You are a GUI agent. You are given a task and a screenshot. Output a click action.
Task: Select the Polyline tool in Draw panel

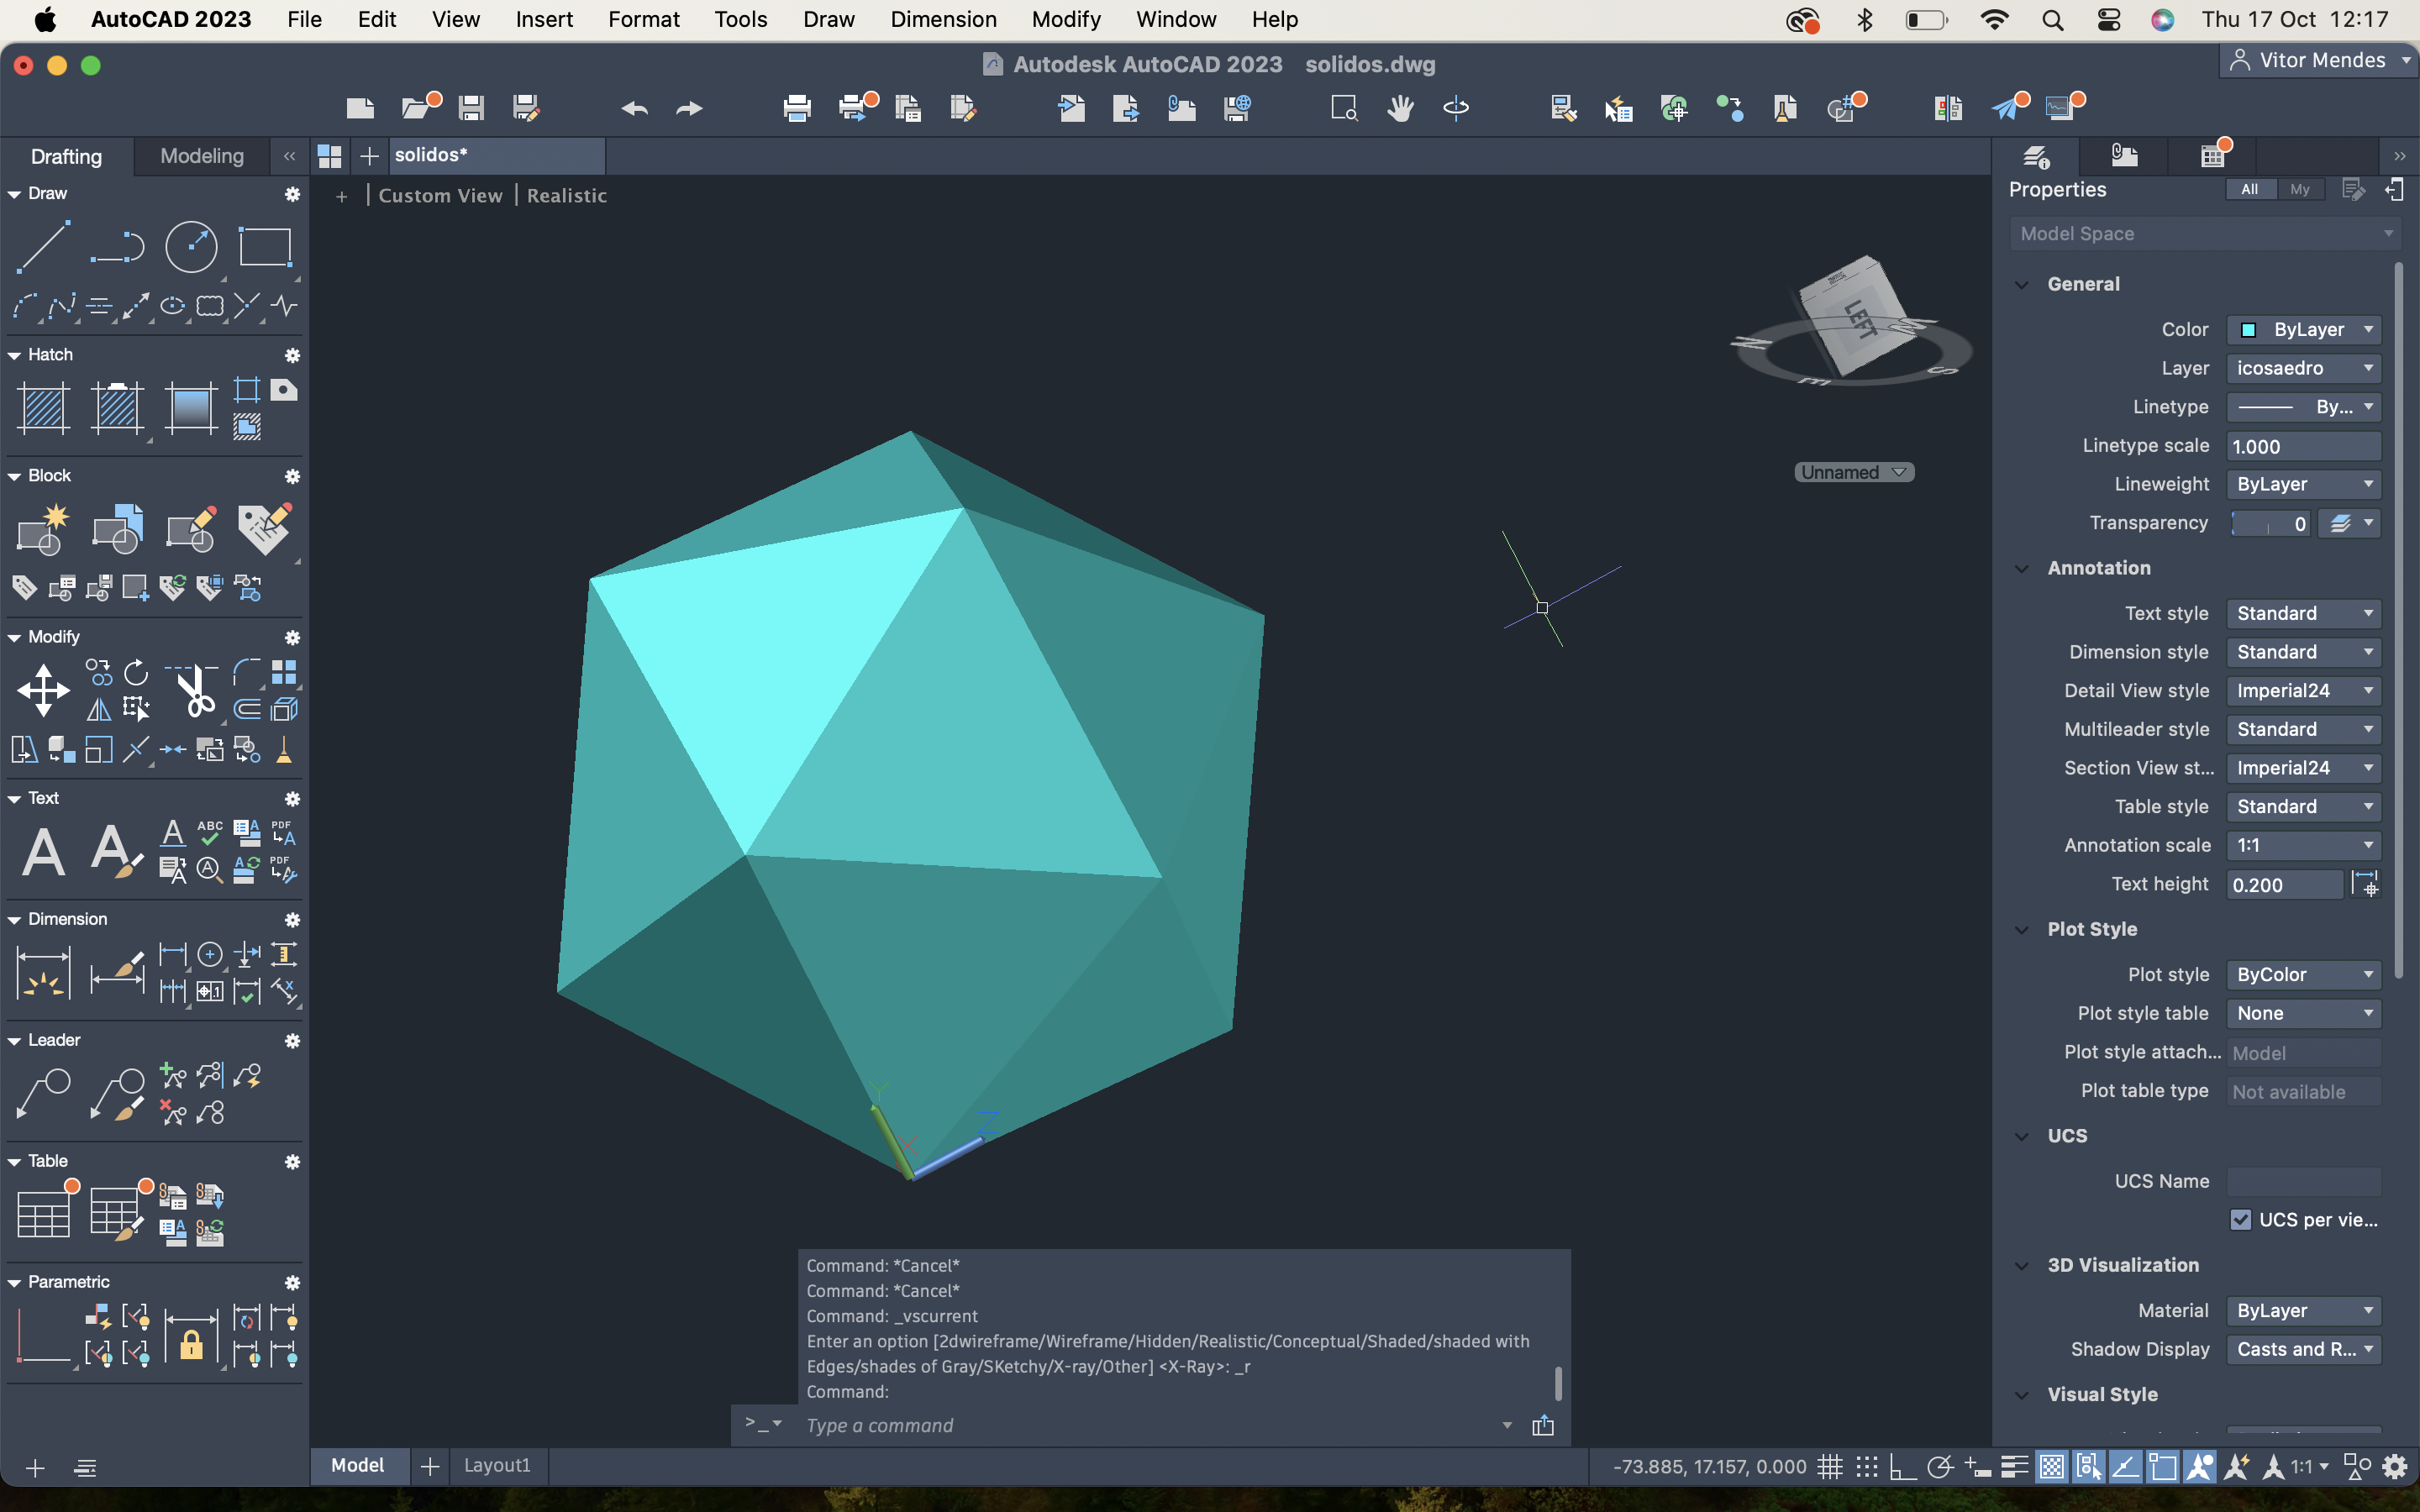[117, 246]
